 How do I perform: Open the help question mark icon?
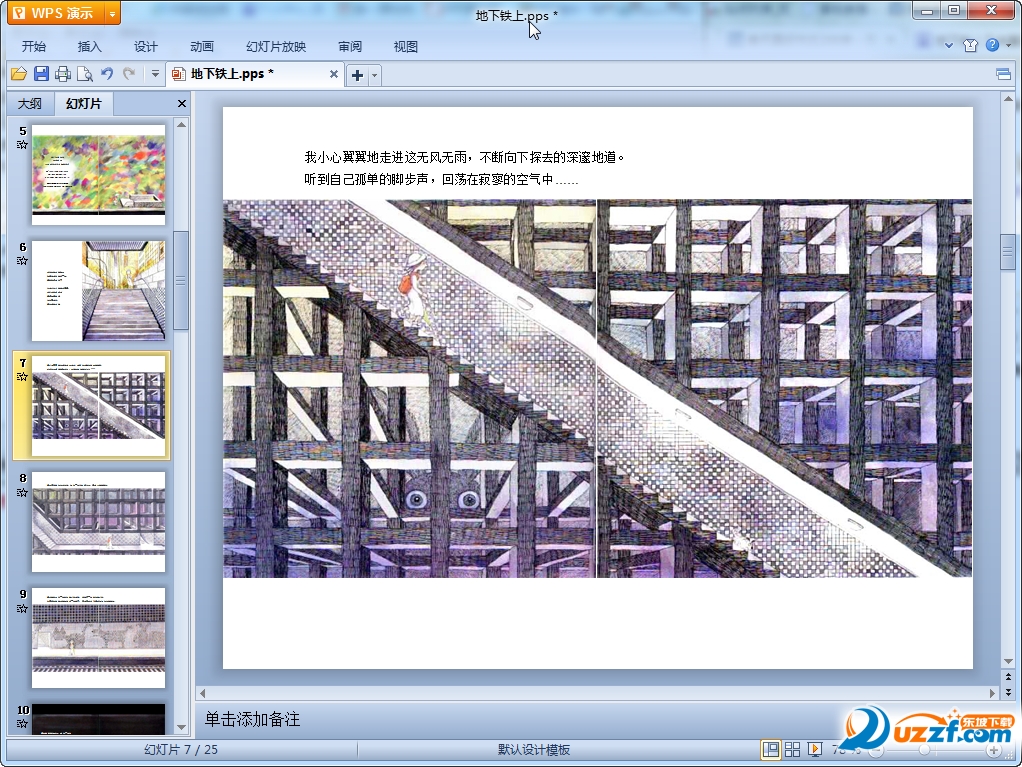click(x=992, y=44)
